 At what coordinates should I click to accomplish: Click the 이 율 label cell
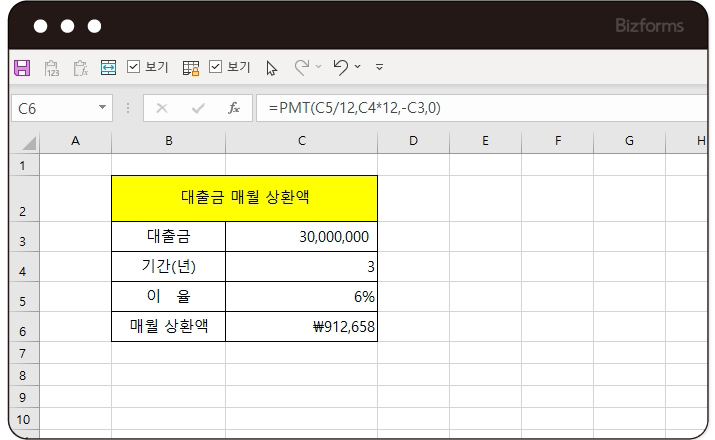click(169, 297)
